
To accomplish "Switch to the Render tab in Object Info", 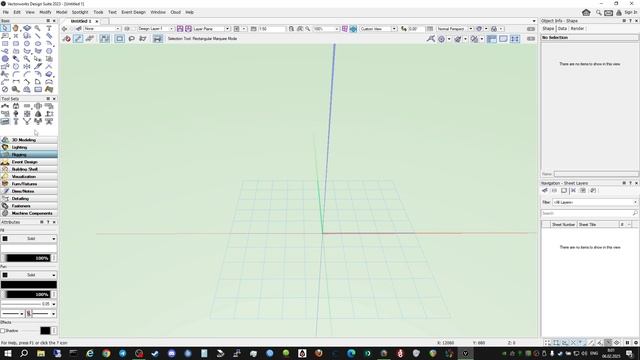I will click(577, 29).
